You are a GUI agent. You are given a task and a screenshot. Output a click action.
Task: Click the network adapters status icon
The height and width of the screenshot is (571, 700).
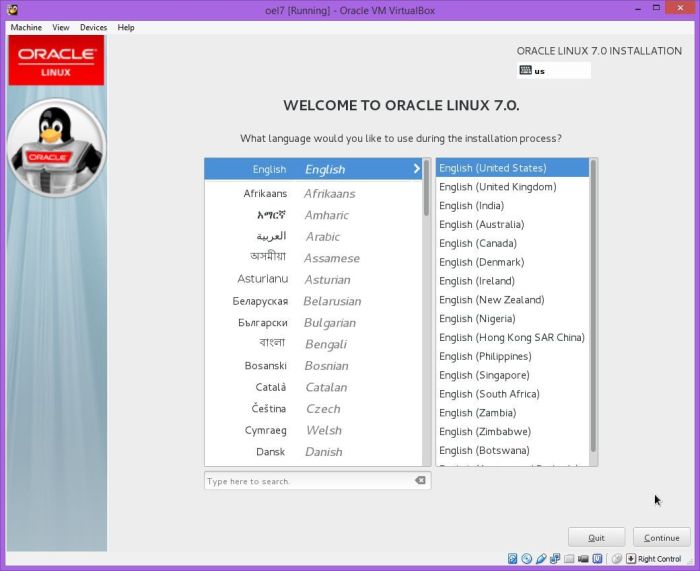(555, 559)
